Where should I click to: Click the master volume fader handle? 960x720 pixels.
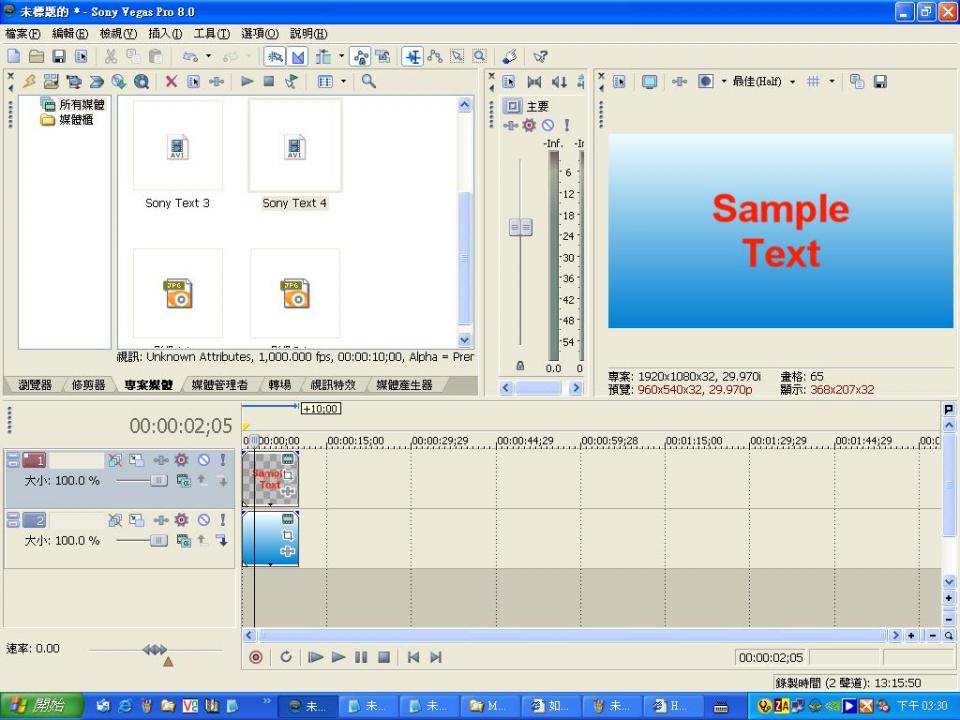coord(520,228)
